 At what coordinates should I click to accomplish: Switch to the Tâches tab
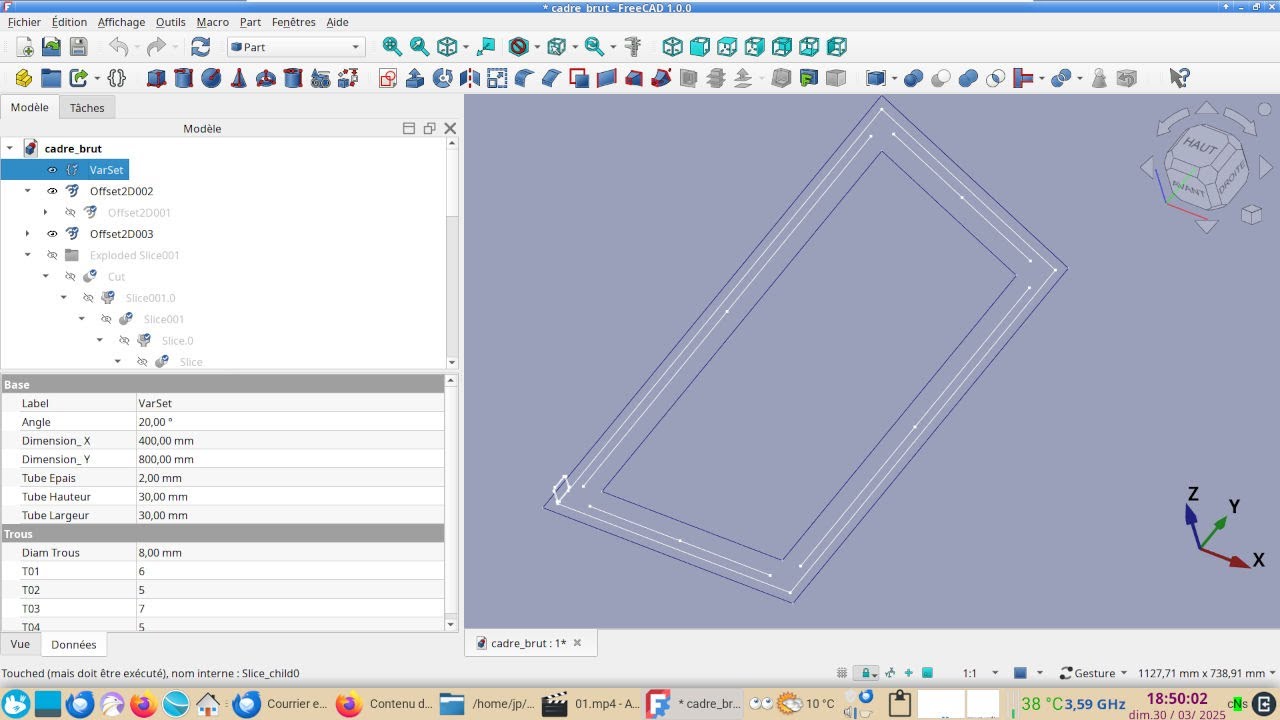(87, 108)
